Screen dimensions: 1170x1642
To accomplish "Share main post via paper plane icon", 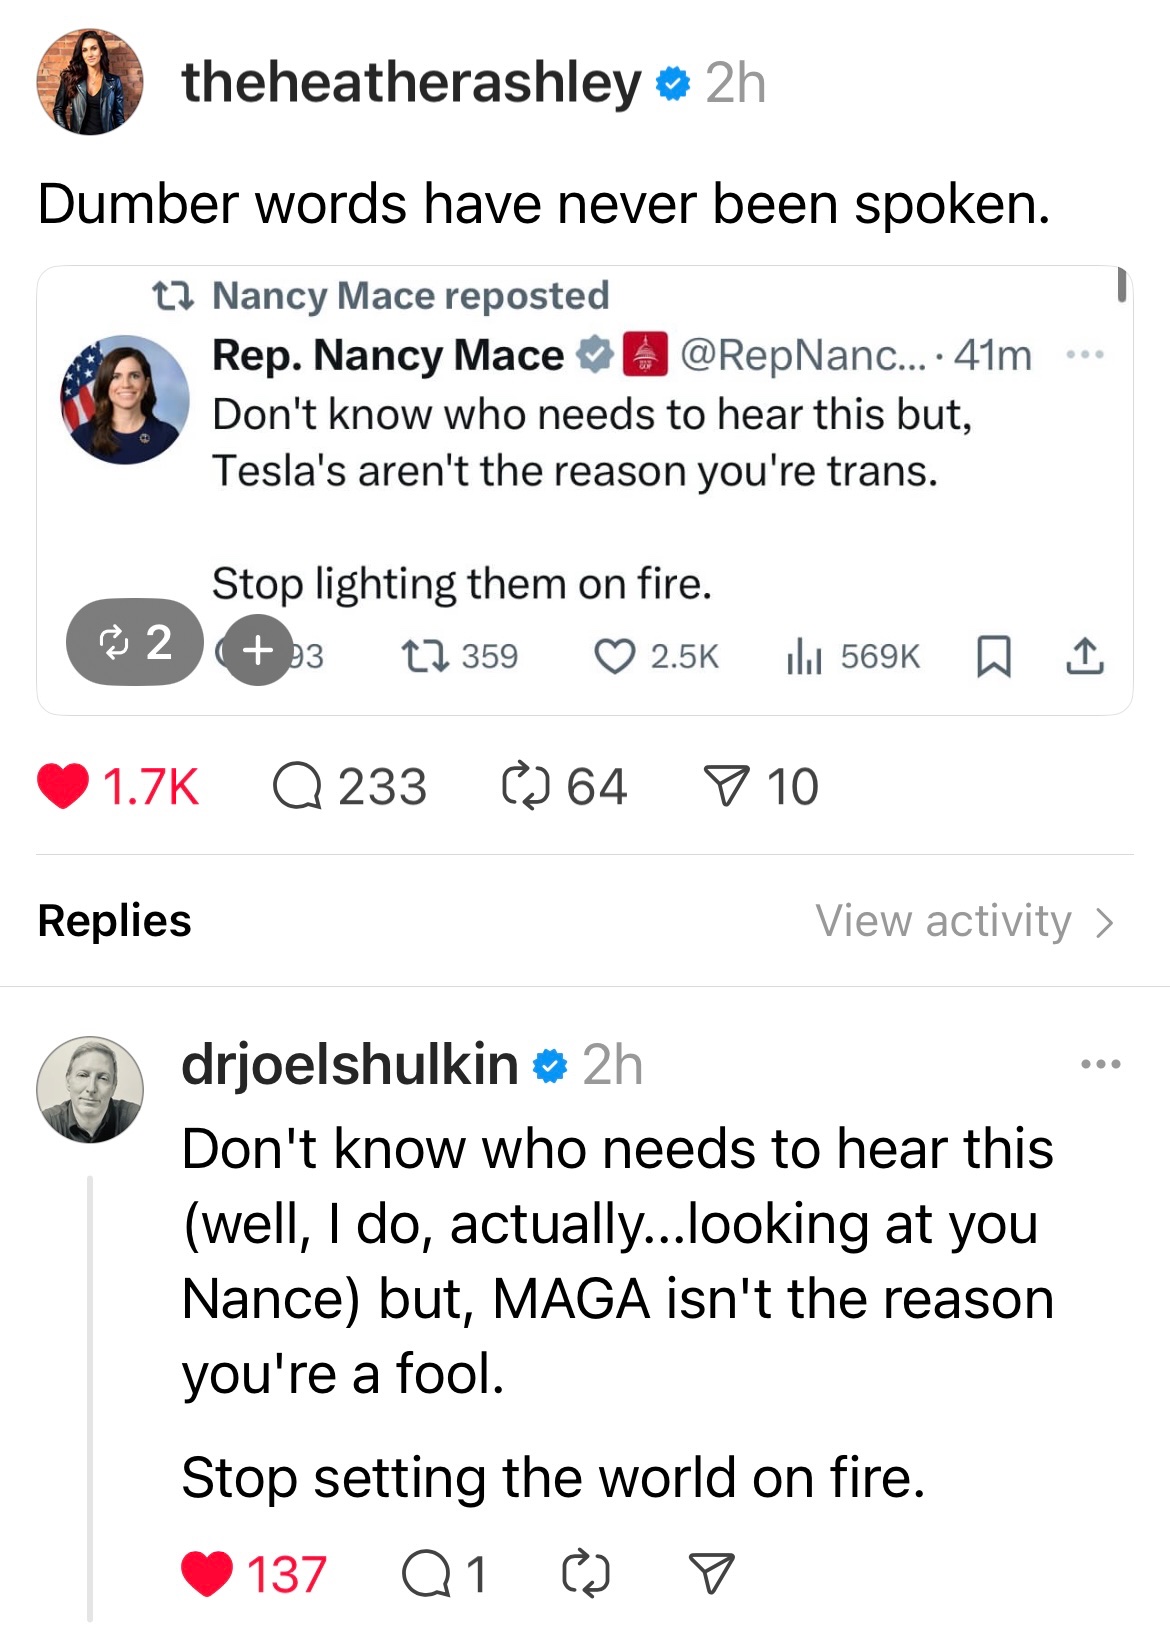I will pyautogui.click(x=725, y=786).
